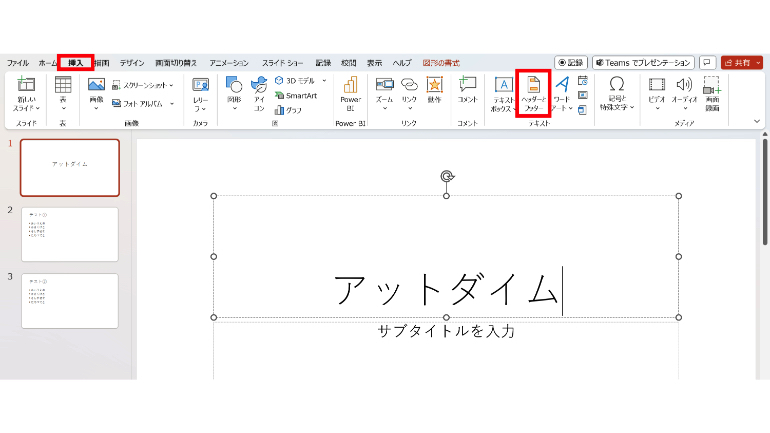Viewport: 770px width, 433px height.
Task: Expand the Video (ビデオ) dropdown arrow
Action: pos(657,108)
